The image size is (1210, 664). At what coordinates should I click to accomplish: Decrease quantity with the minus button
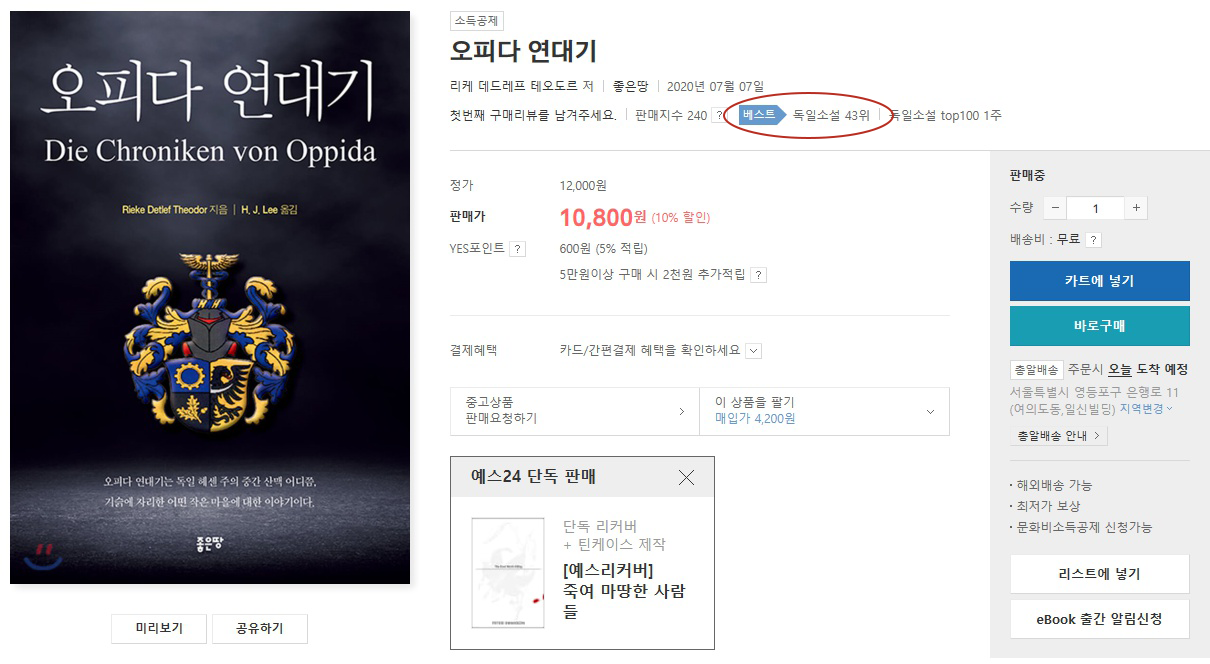point(1055,208)
